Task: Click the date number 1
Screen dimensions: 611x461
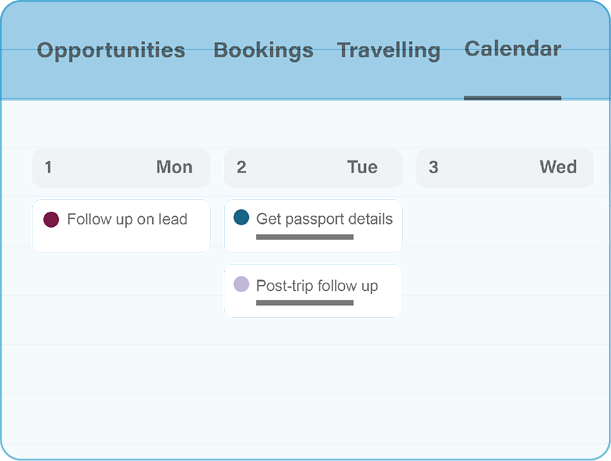Action: (x=48, y=167)
